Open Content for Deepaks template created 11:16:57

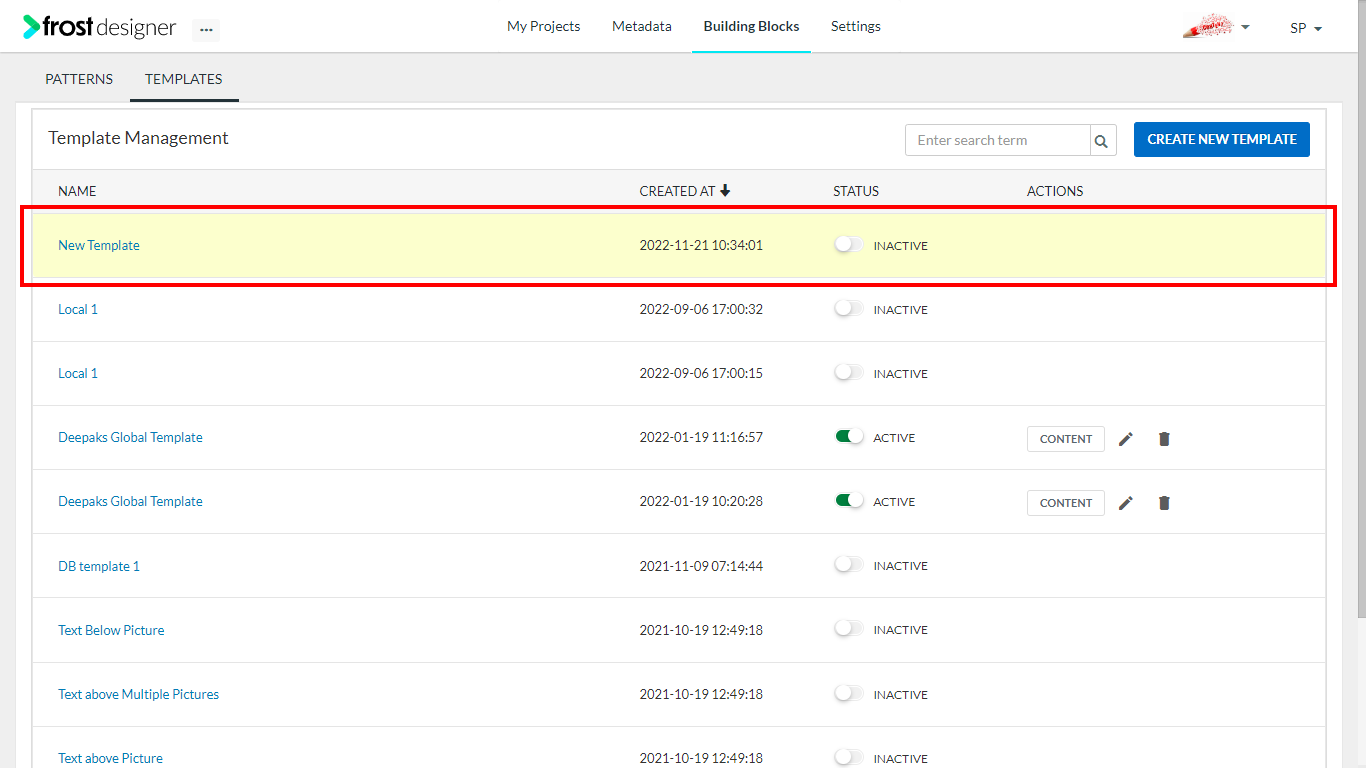click(1066, 439)
